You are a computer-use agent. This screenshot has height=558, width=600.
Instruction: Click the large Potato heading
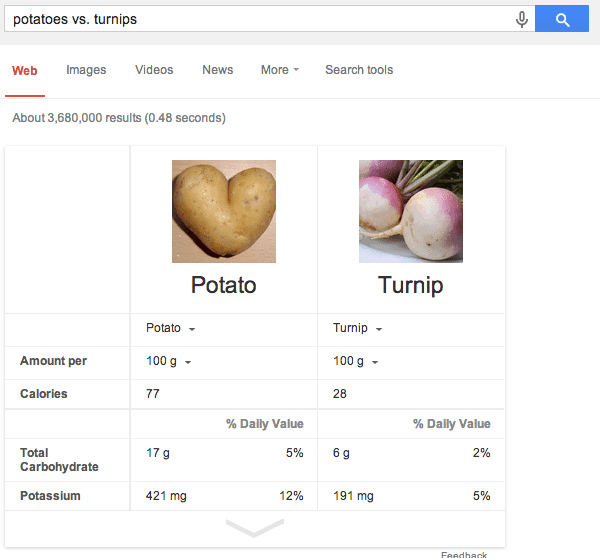click(x=224, y=285)
